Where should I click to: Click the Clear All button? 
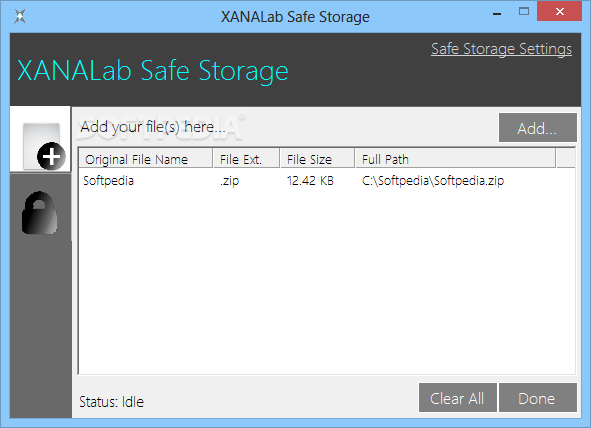[x=457, y=398]
